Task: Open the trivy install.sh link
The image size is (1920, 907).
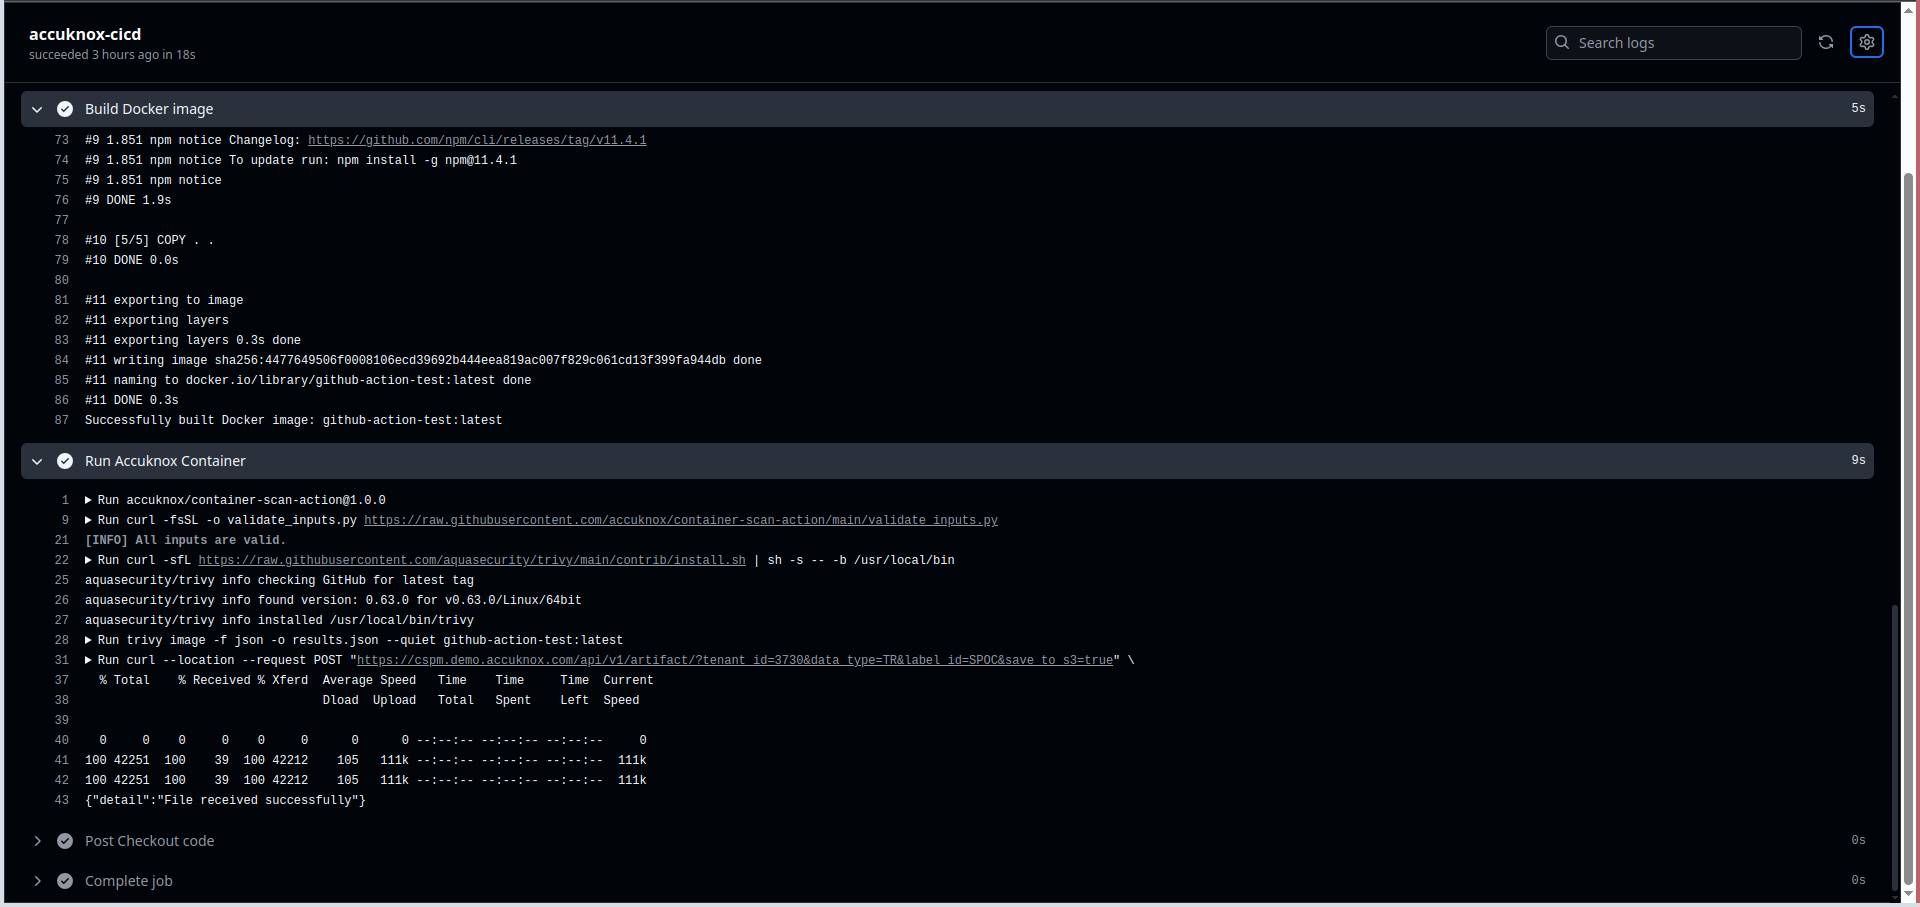Action: pyautogui.click(x=471, y=560)
